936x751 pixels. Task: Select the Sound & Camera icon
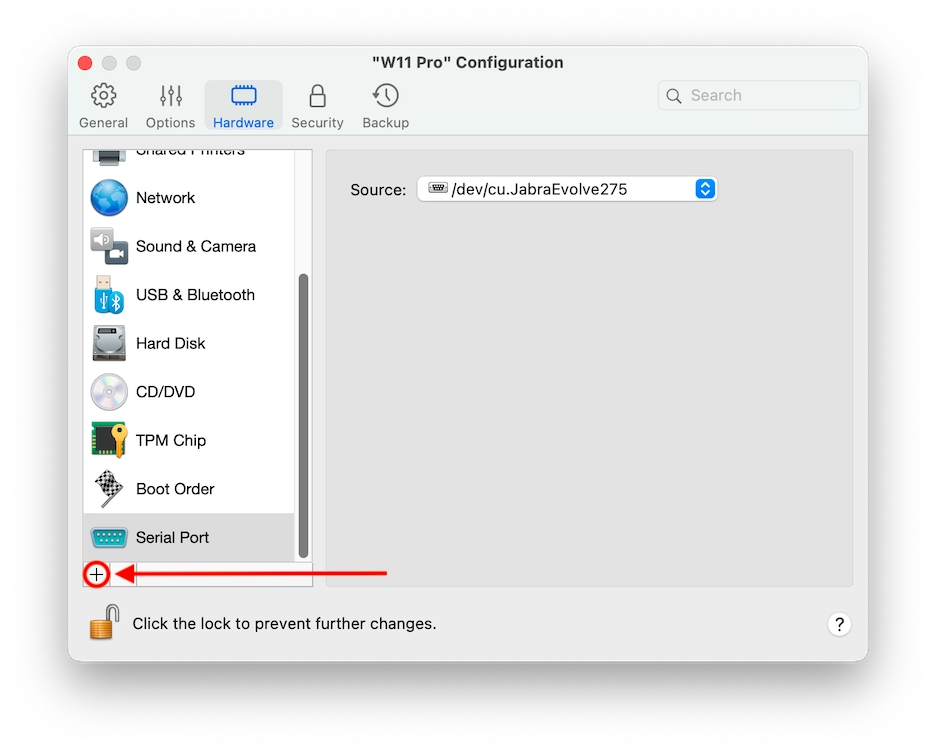coord(109,246)
